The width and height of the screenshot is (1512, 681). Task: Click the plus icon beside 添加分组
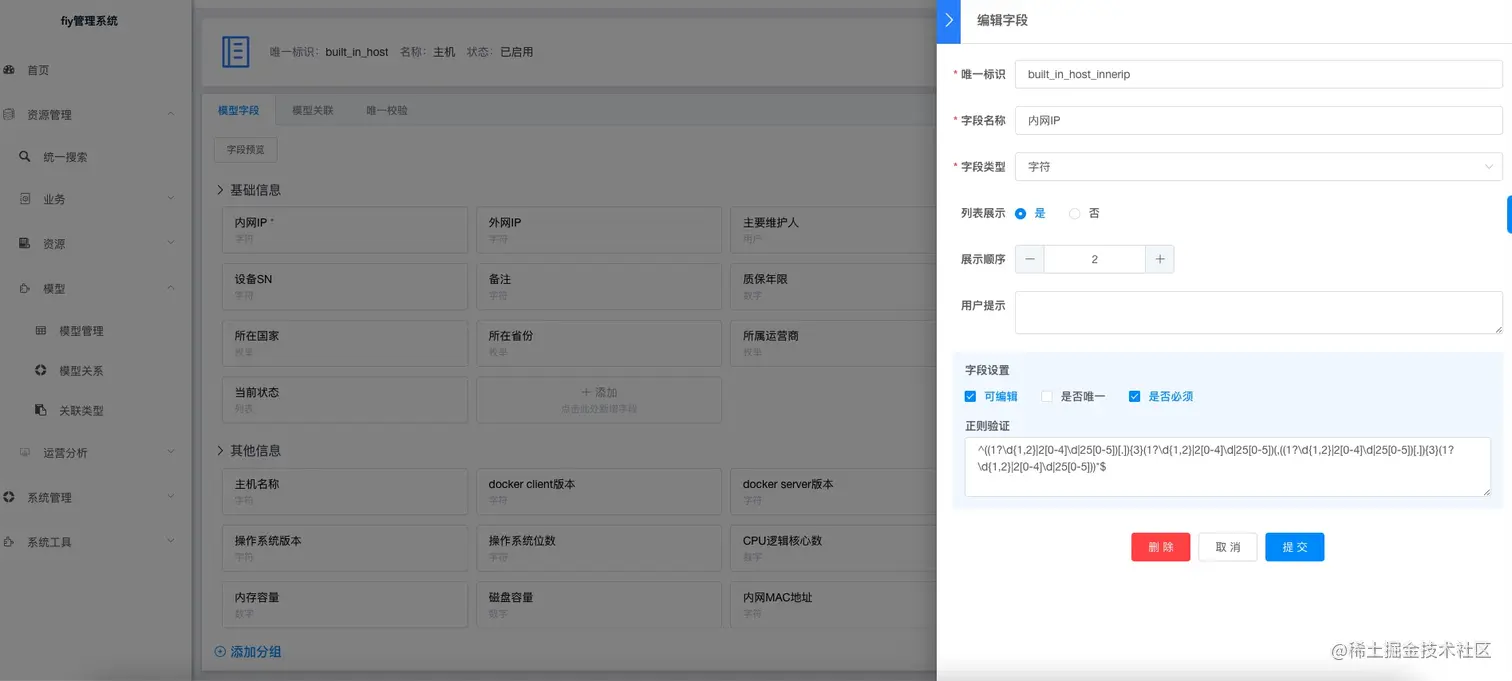tap(220, 652)
